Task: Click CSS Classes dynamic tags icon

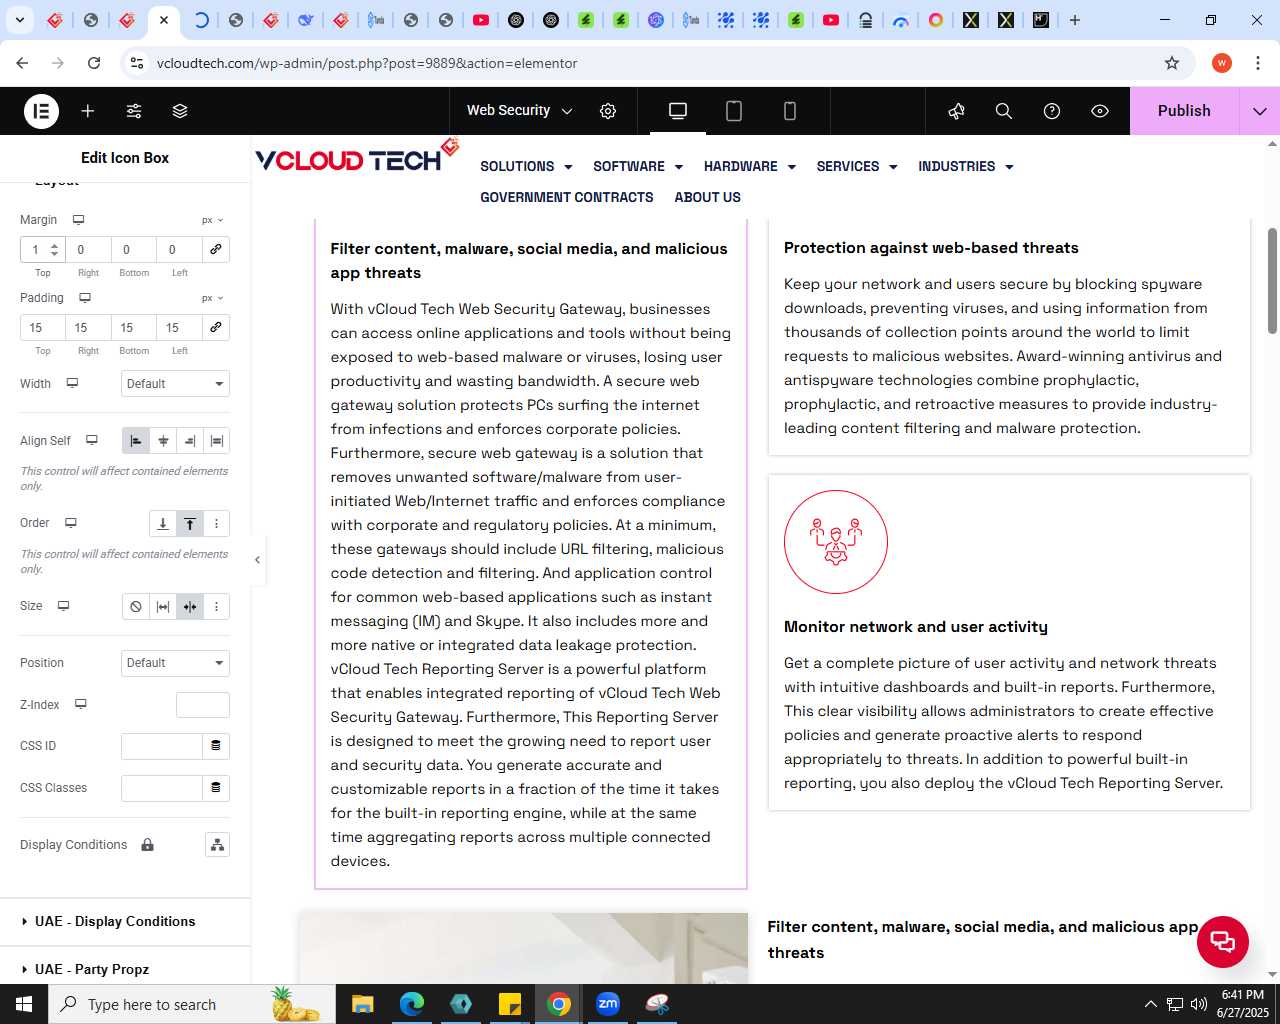Action: pos(215,788)
